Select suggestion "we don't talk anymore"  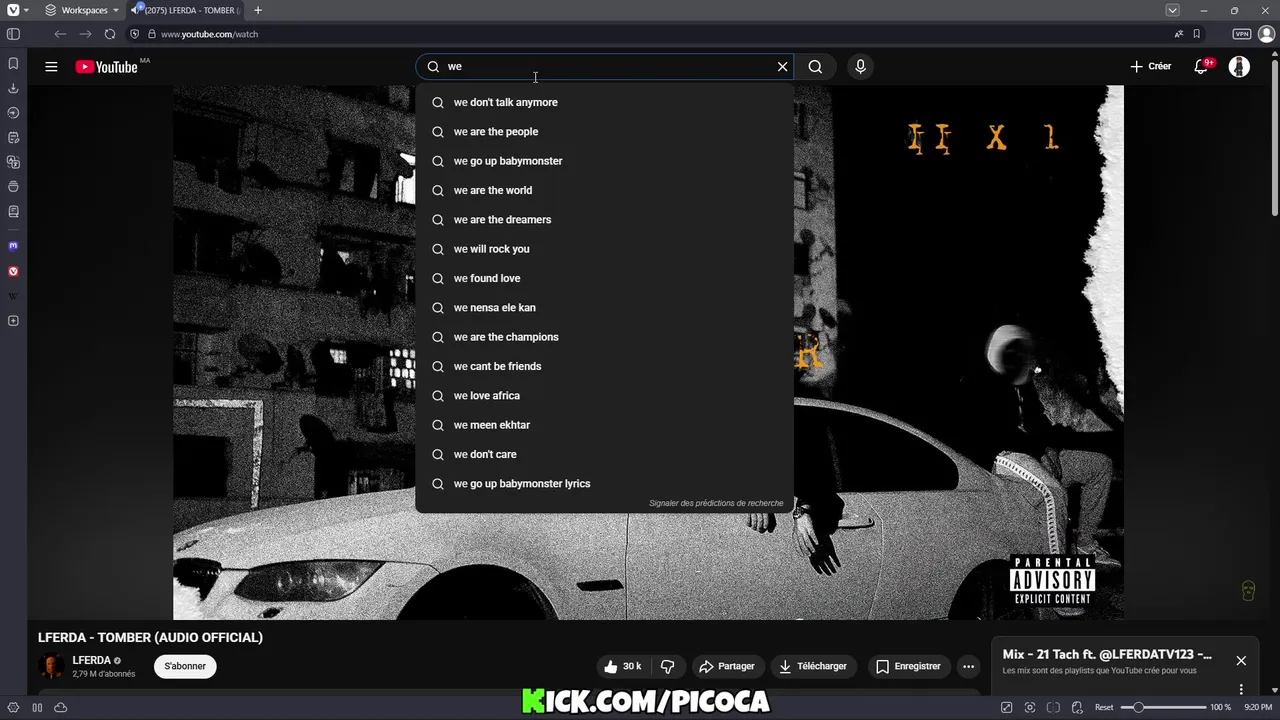[604, 102]
